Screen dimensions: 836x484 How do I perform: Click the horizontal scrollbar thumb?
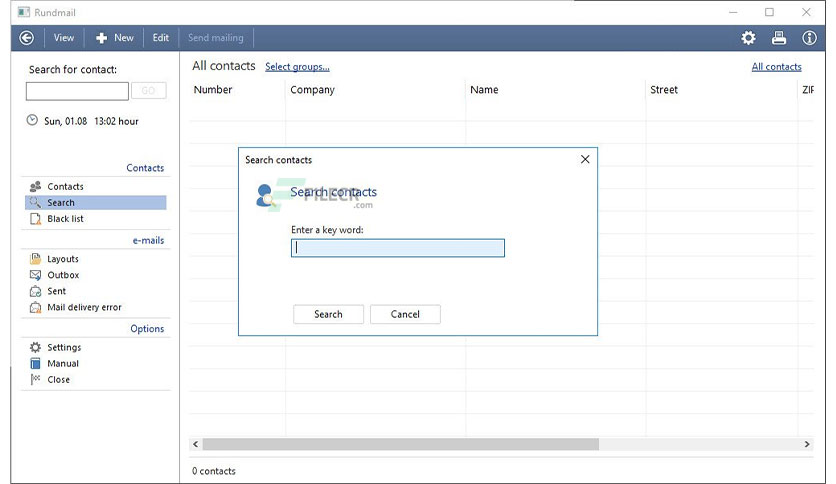pyautogui.click(x=400, y=444)
